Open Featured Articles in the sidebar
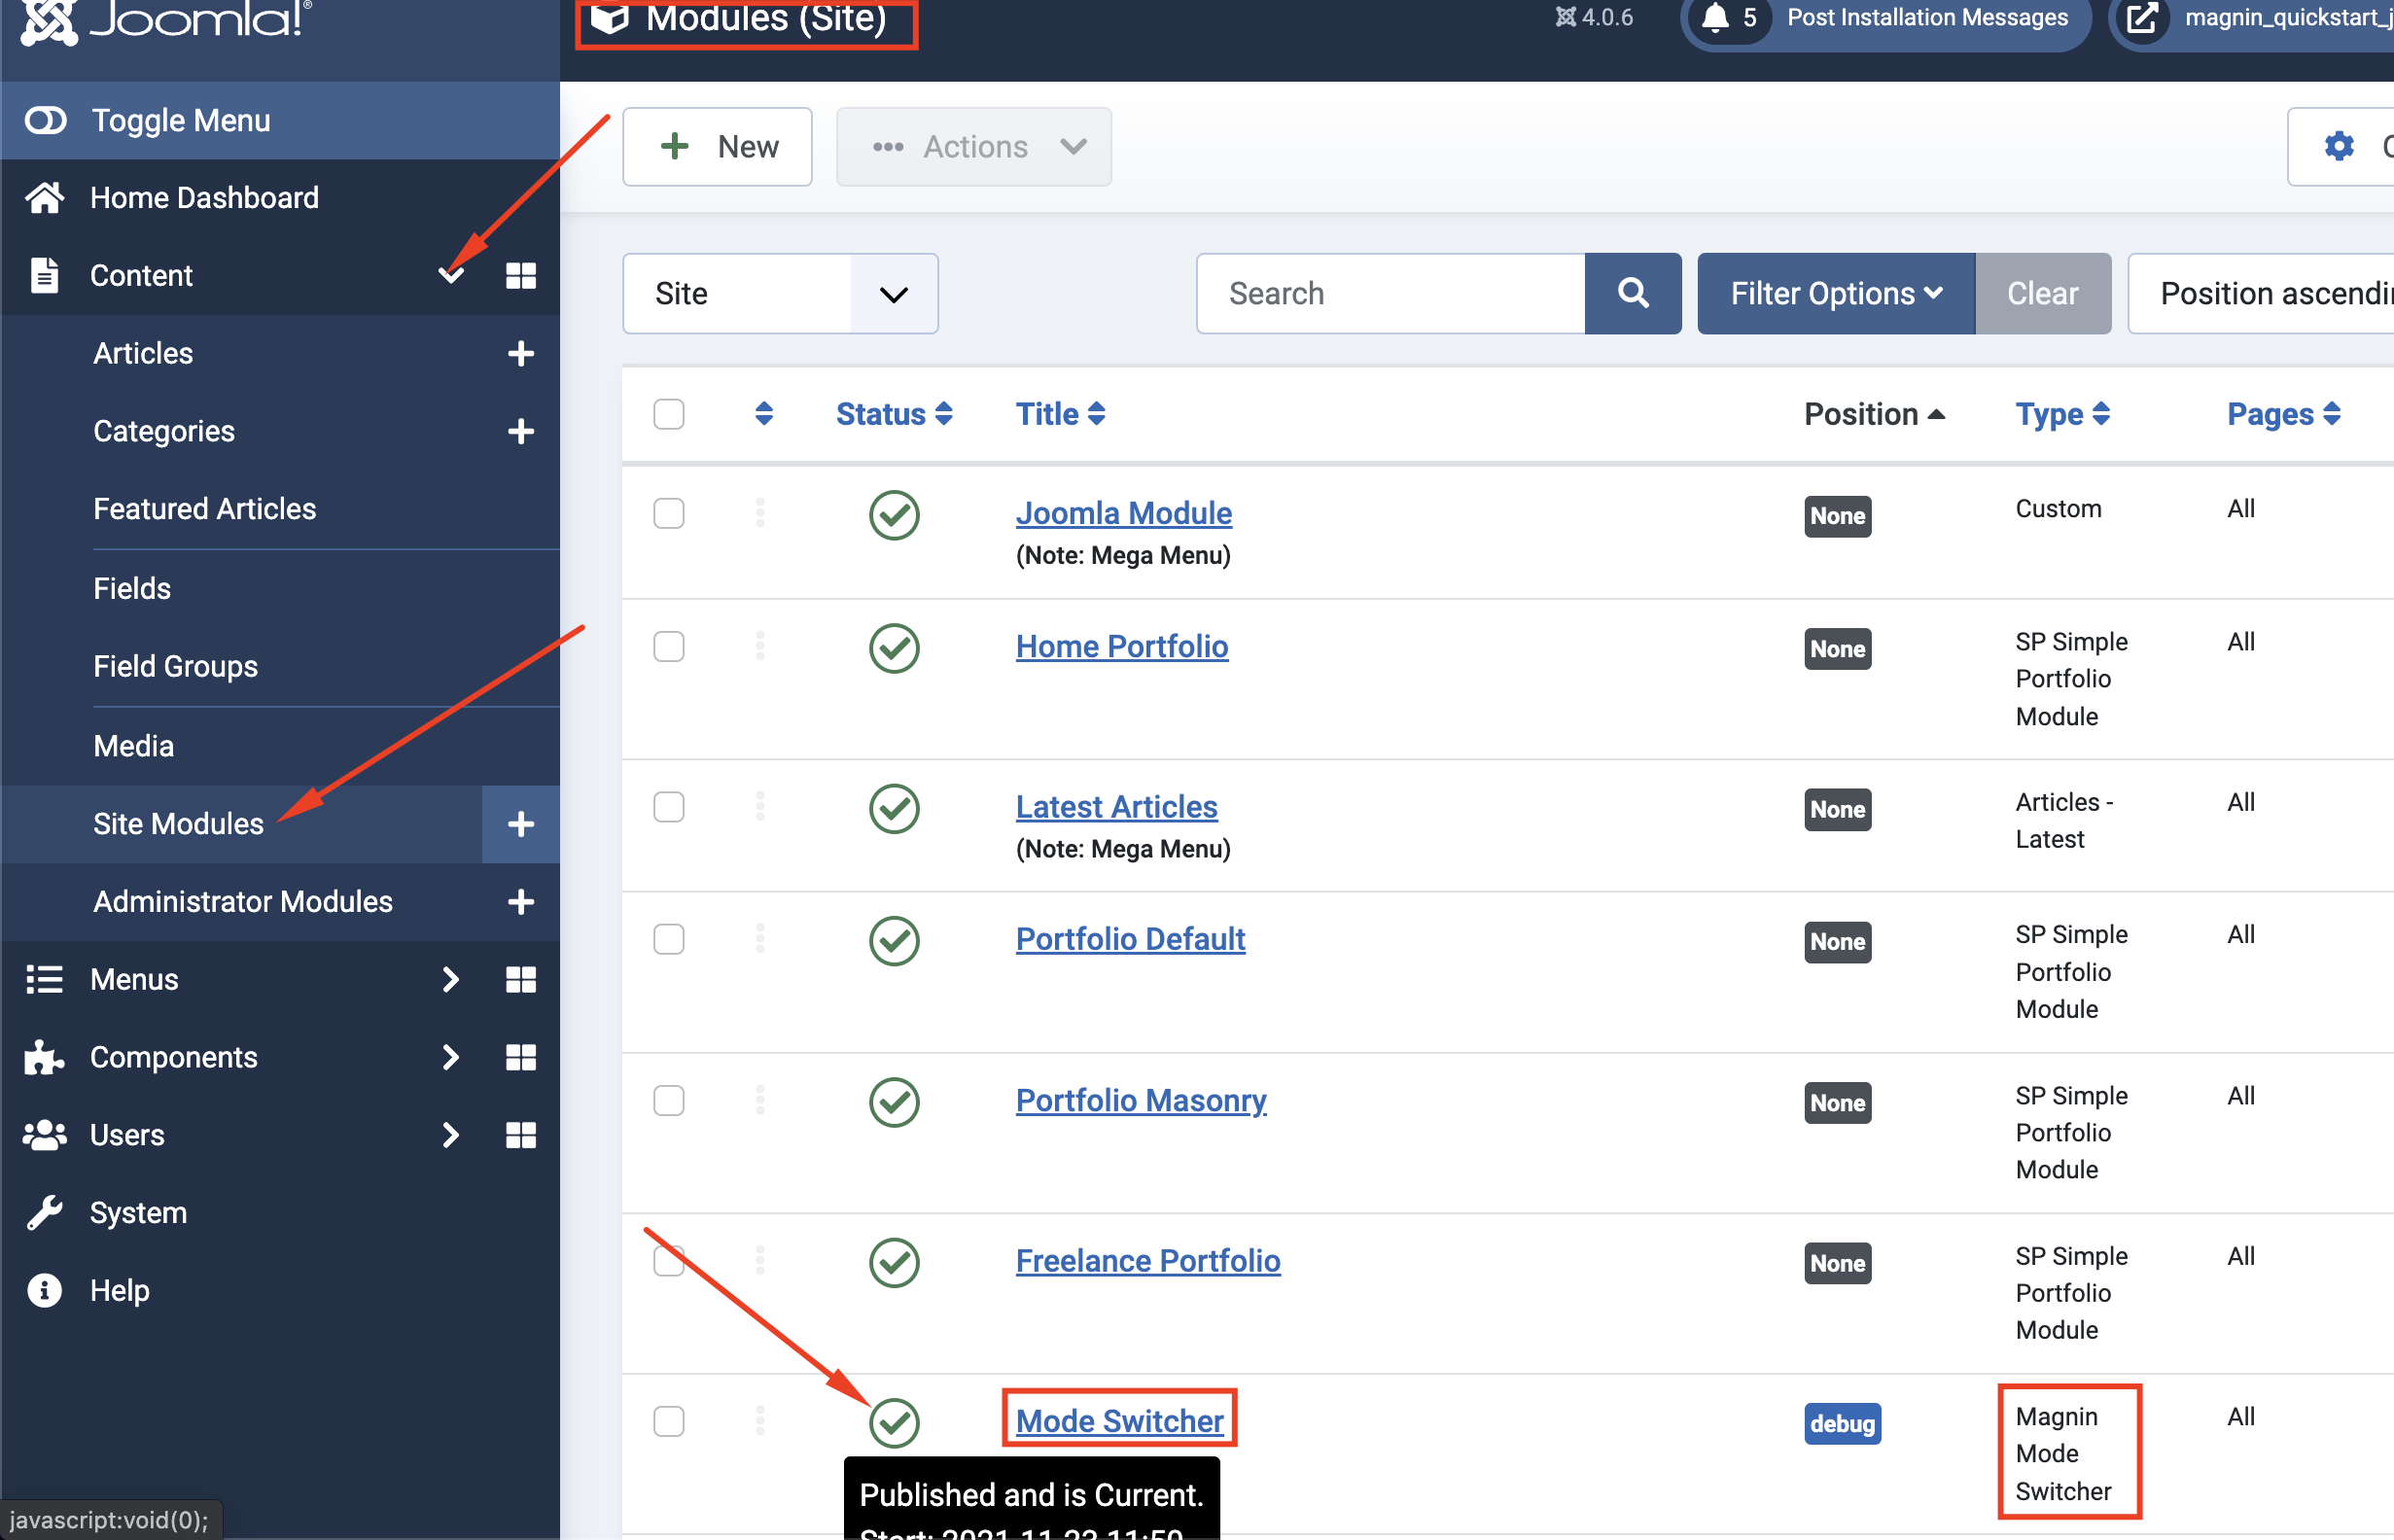 pos(204,509)
